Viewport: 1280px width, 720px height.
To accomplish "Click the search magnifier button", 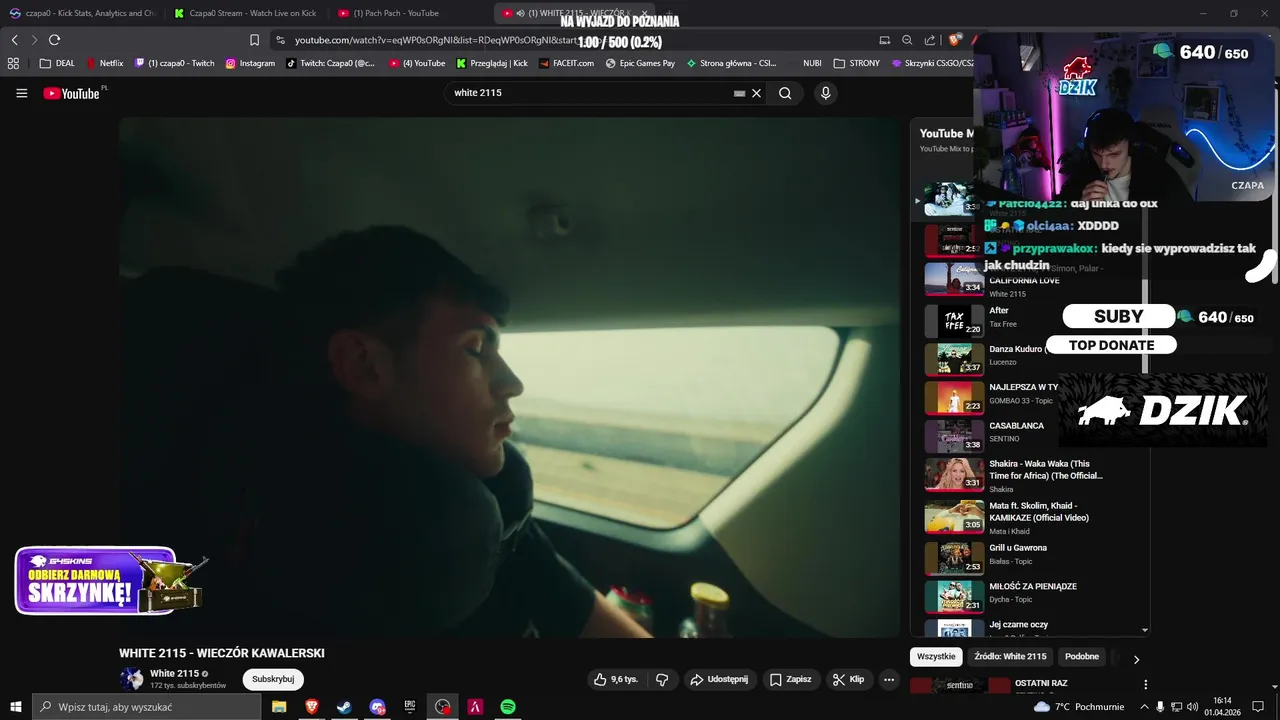I will 785,93.
